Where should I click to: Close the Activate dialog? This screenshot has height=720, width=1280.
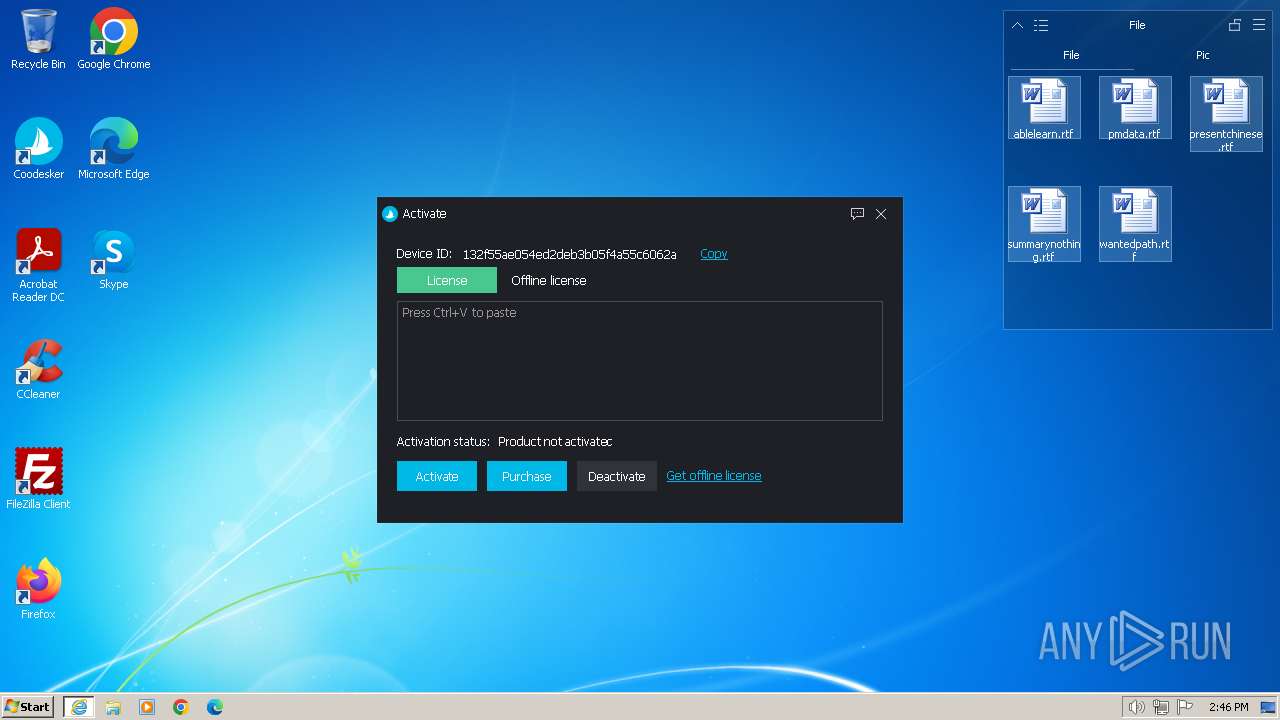881,214
